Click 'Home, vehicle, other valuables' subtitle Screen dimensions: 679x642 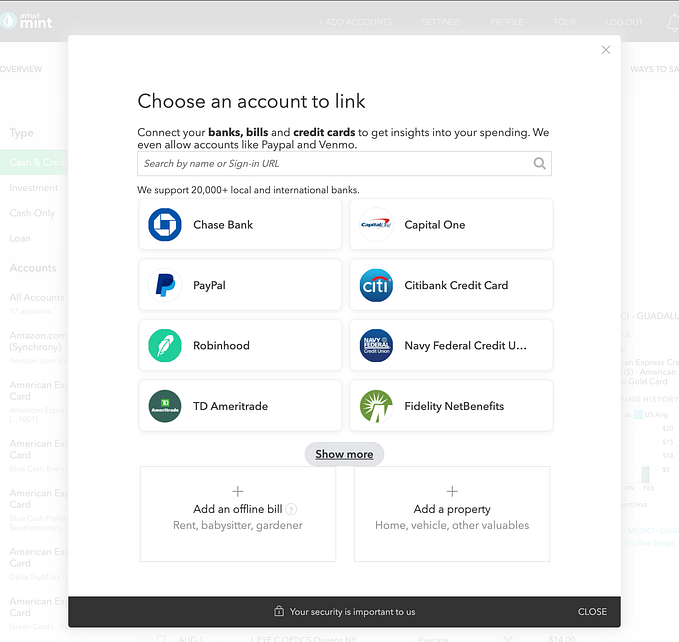[x=452, y=525]
